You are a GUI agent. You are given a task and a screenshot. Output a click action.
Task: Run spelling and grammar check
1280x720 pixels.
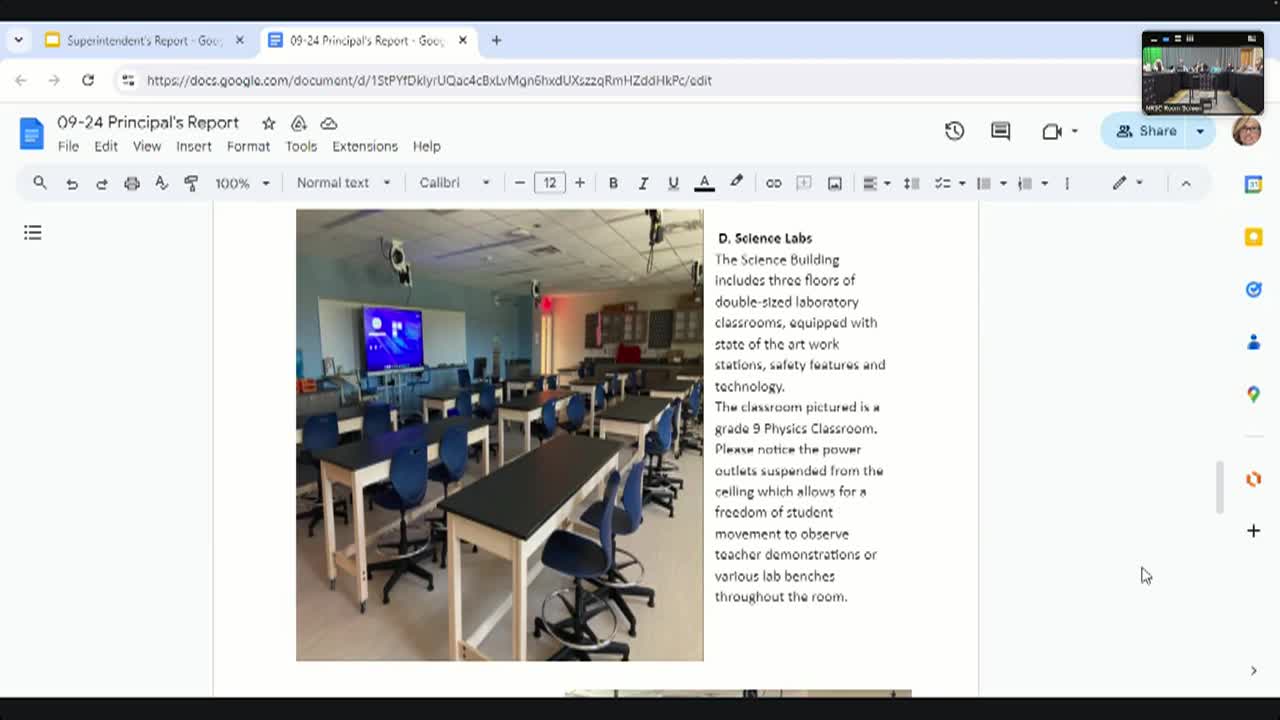(161, 183)
